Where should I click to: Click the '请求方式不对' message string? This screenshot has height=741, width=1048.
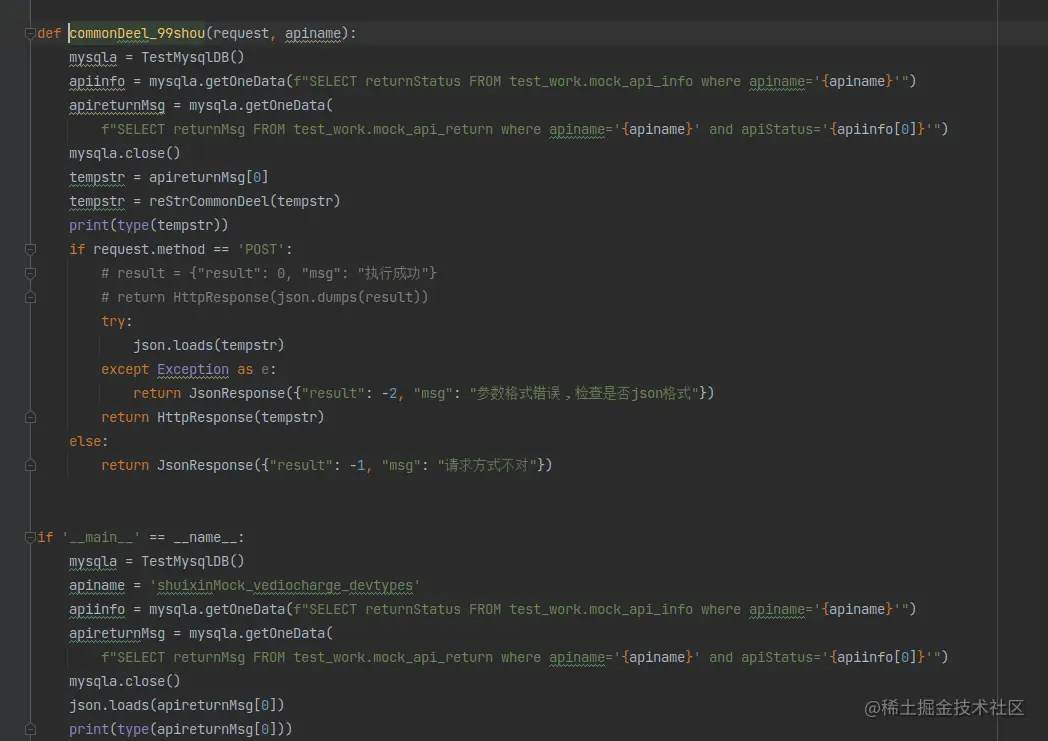(487, 466)
